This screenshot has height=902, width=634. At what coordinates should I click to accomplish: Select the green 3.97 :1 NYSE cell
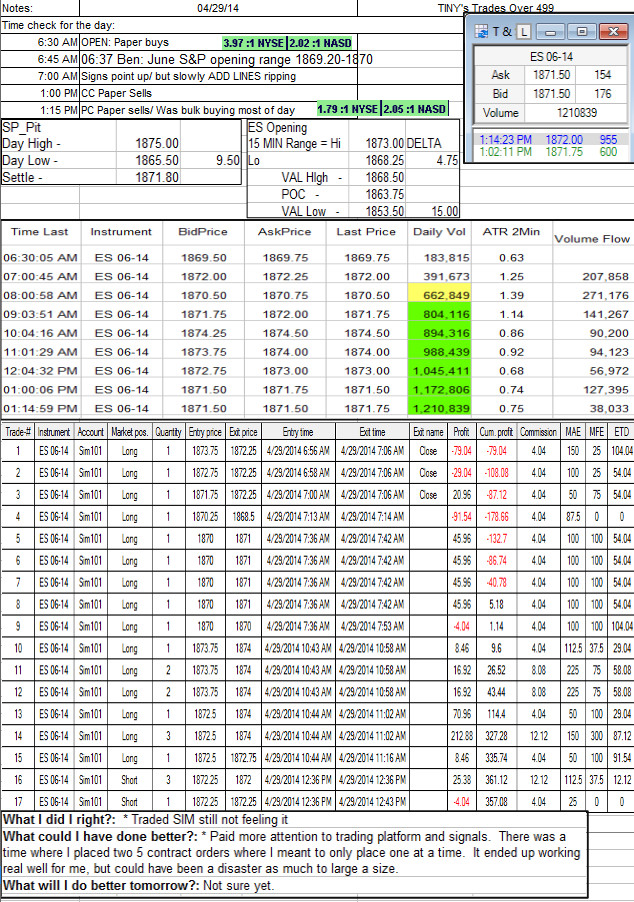pyautogui.click(x=254, y=43)
